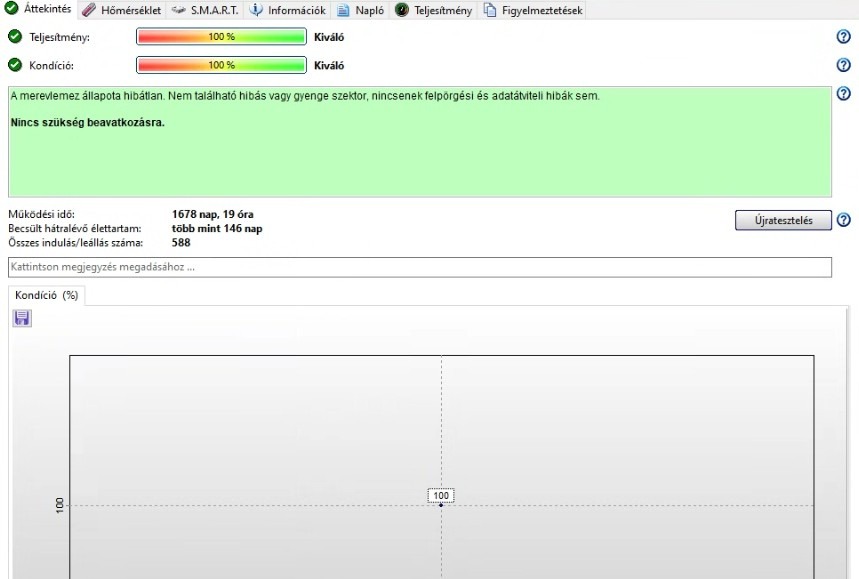Click the Nincs szükség beavatkozásra text
The image size is (859, 579).
[88, 122]
